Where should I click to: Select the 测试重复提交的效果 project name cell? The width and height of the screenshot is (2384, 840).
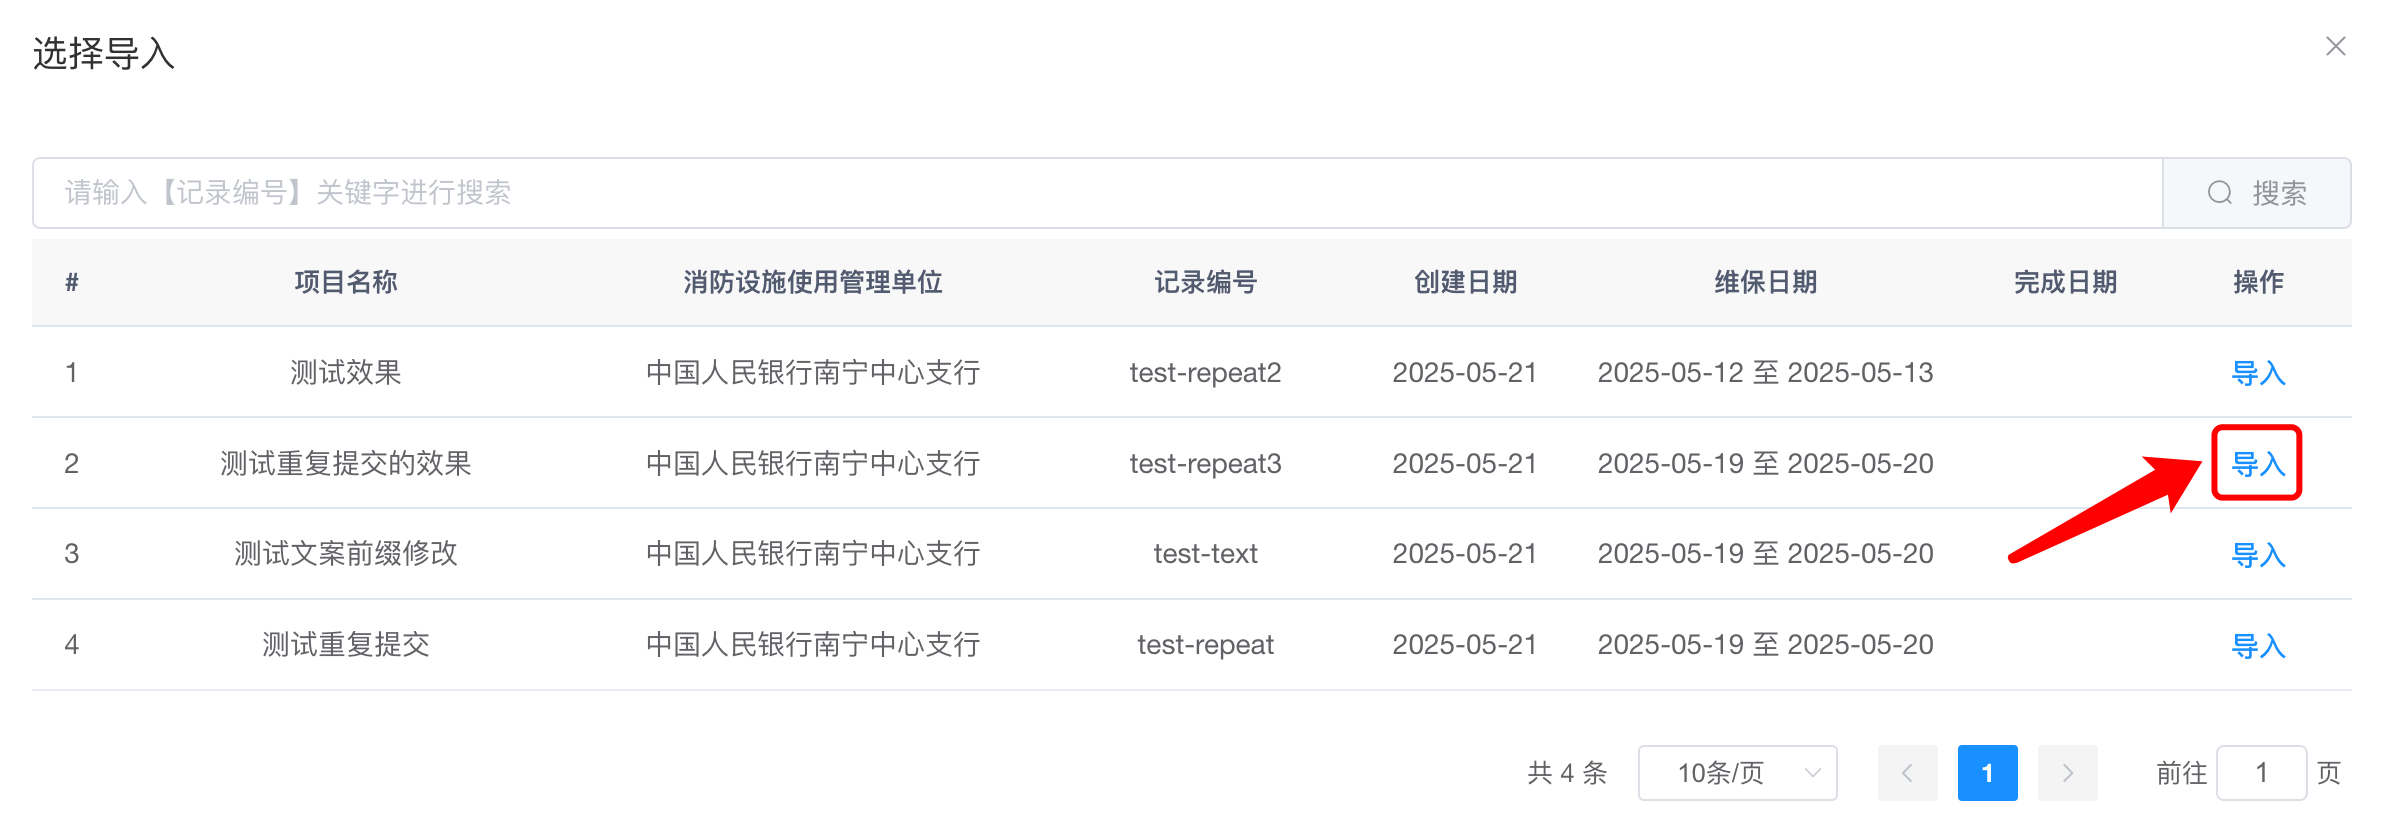click(346, 464)
